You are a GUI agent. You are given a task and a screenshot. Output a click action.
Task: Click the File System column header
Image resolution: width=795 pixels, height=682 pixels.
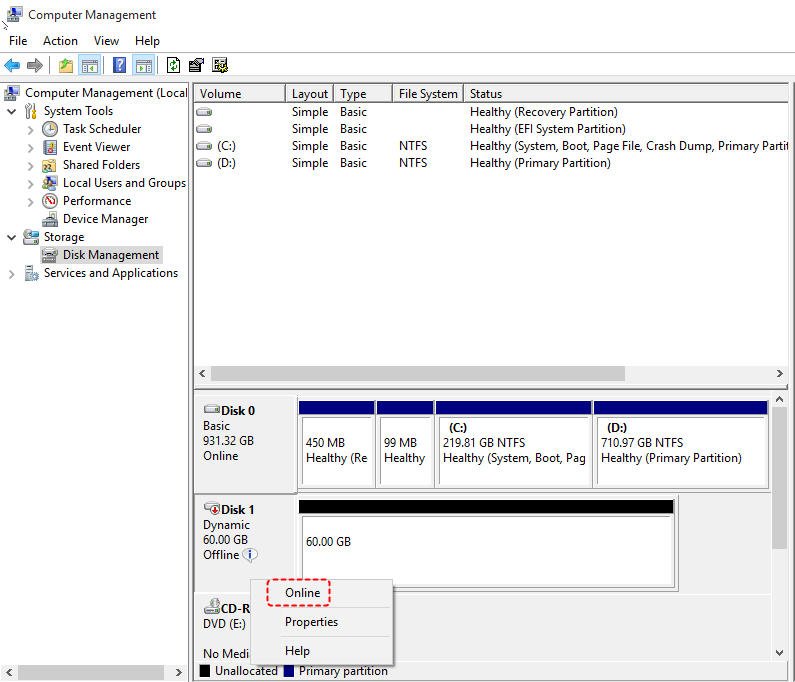coord(428,94)
